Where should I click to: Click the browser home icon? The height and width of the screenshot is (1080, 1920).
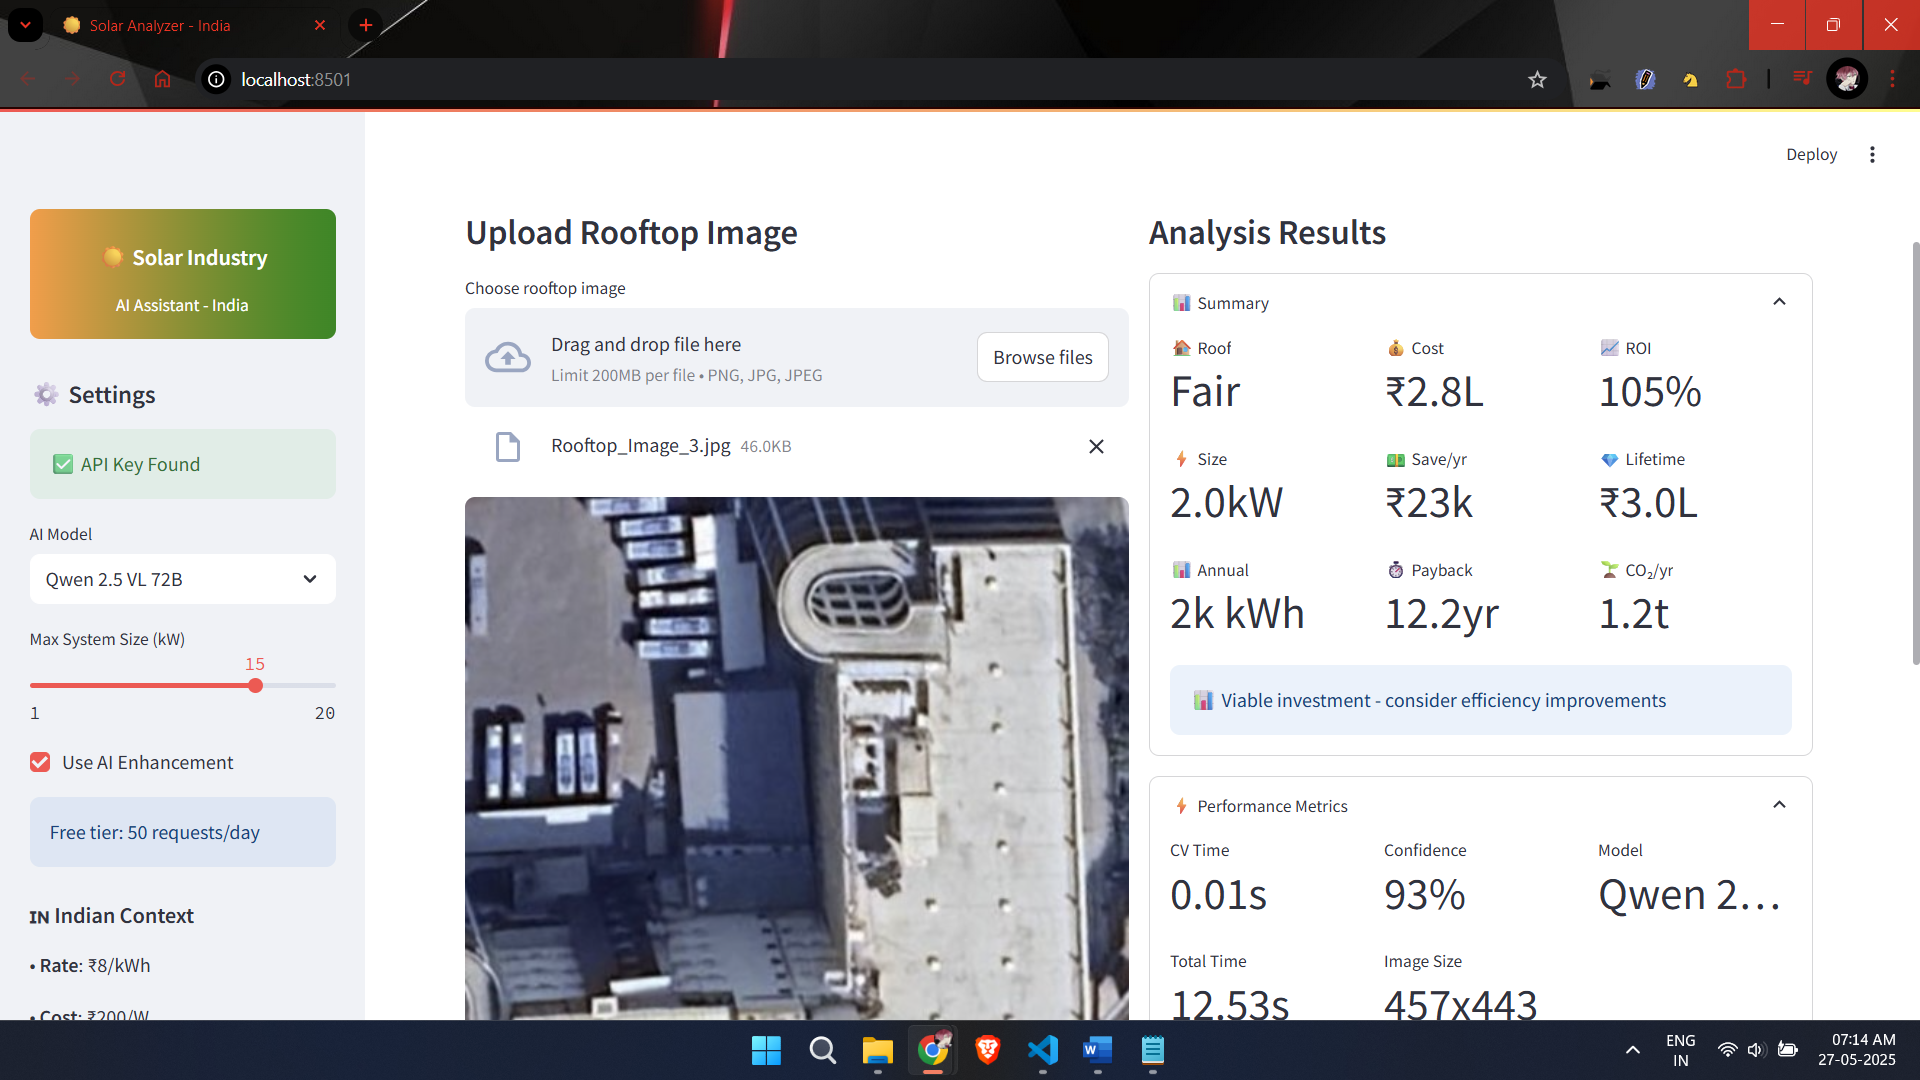point(163,79)
